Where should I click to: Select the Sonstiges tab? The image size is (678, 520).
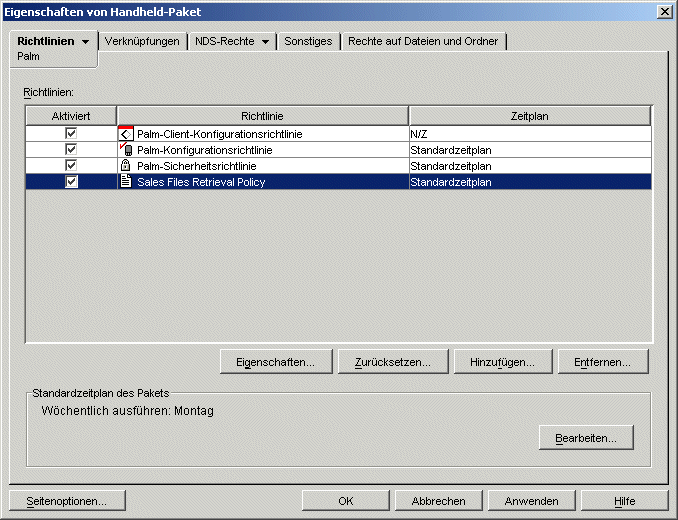(x=308, y=41)
